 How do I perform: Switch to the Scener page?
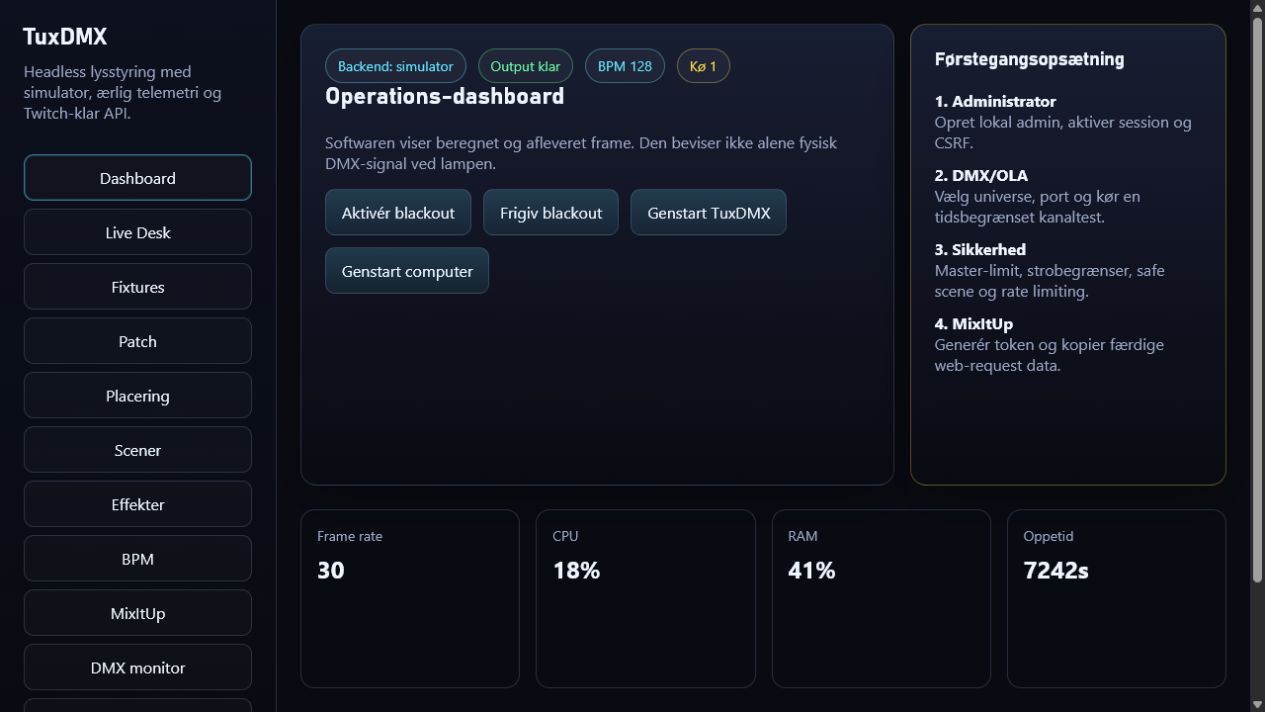pyautogui.click(x=137, y=450)
